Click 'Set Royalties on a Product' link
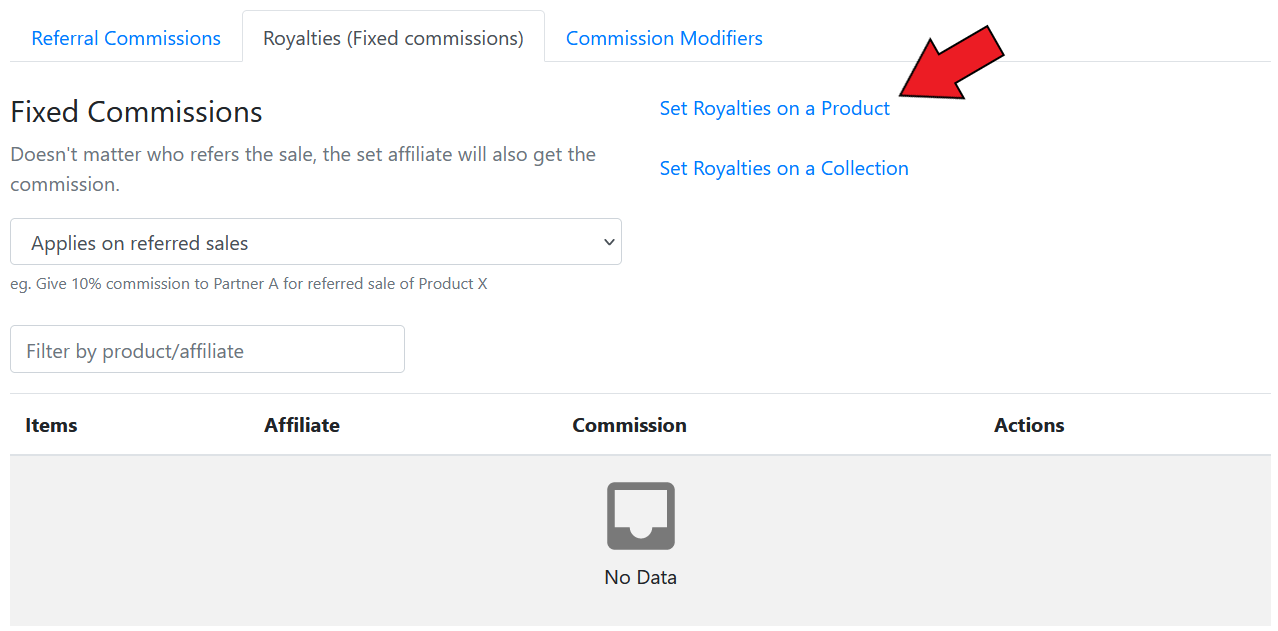The image size is (1278, 631). coord(774,108)
